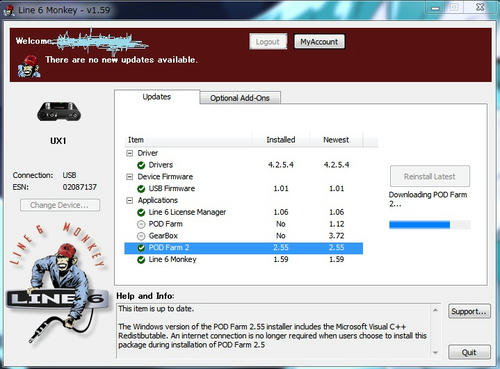Click the Driver group label
The image size is (500, 369).
point(148,153)
